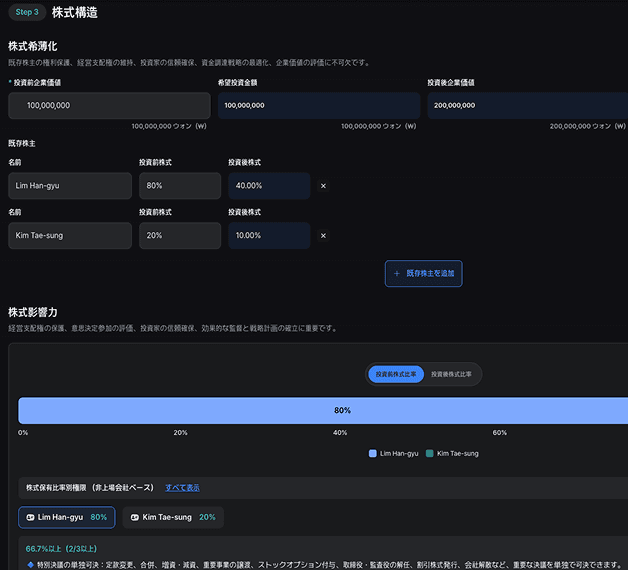Click the avatar icon on Lim Han-gyu chip
This screenshot has width=628, height=570.
(30, 517)
